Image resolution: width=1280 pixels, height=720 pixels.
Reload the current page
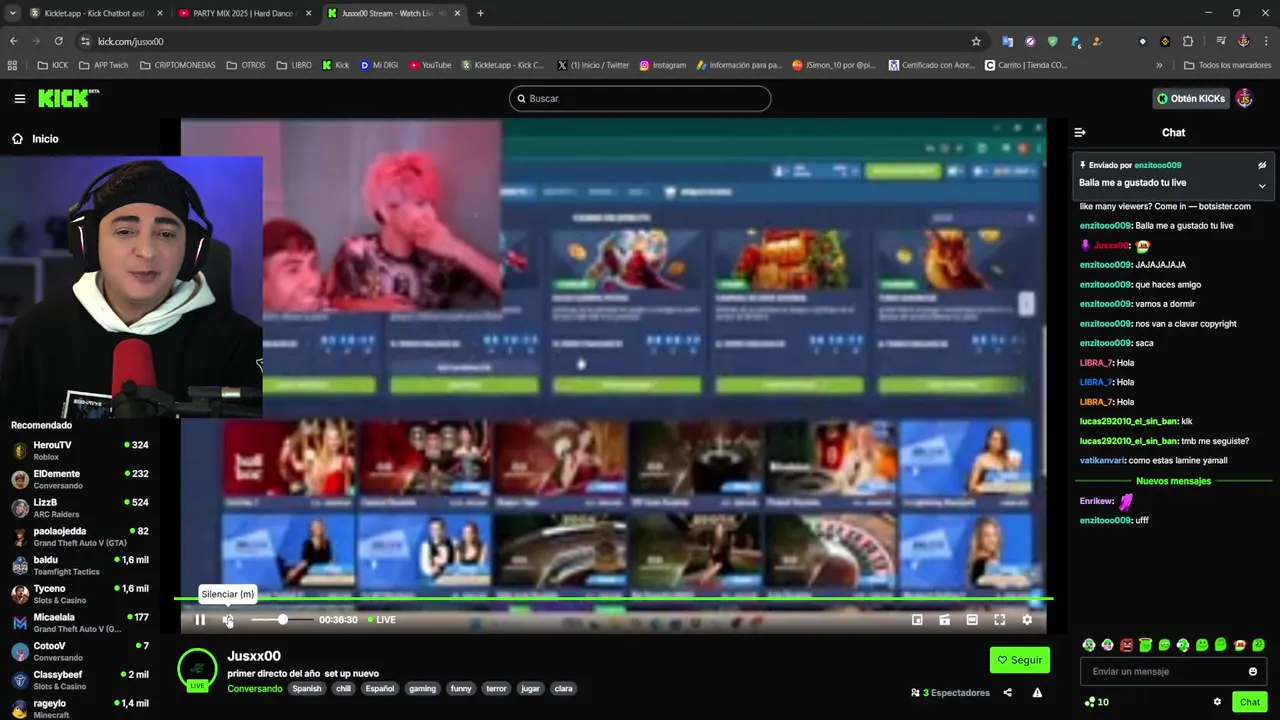58,41
